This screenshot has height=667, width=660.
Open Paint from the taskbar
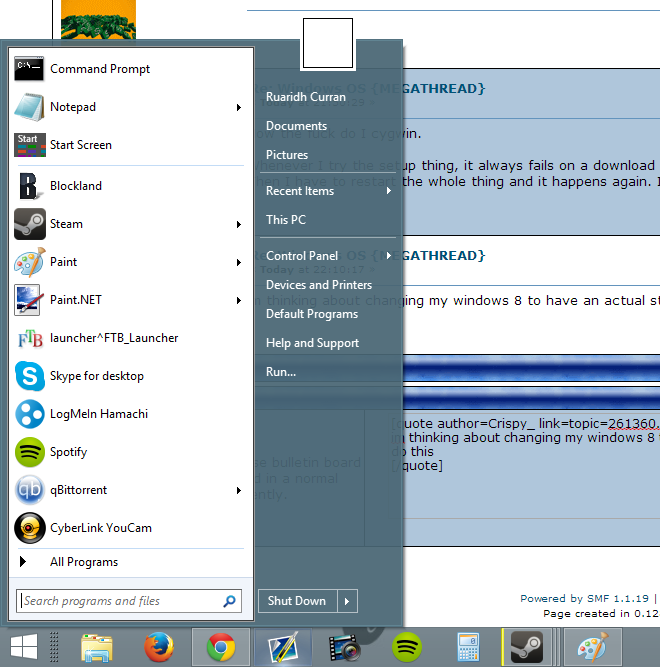593,647
